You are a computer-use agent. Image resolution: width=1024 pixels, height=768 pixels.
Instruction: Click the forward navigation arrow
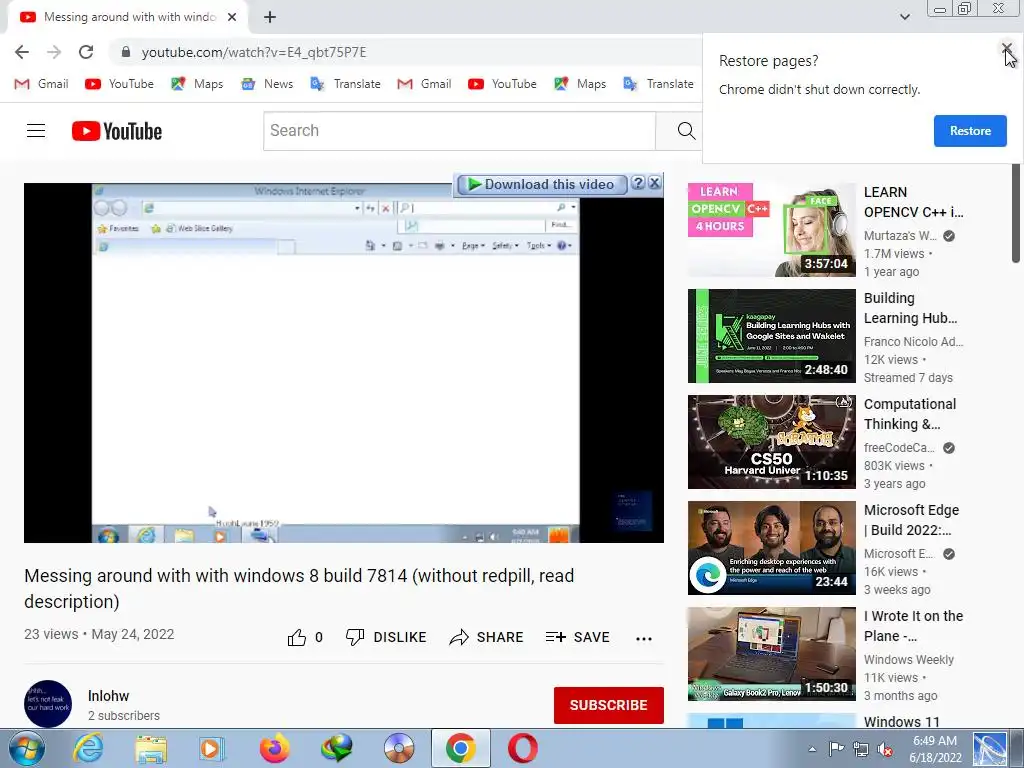[54, 52]
